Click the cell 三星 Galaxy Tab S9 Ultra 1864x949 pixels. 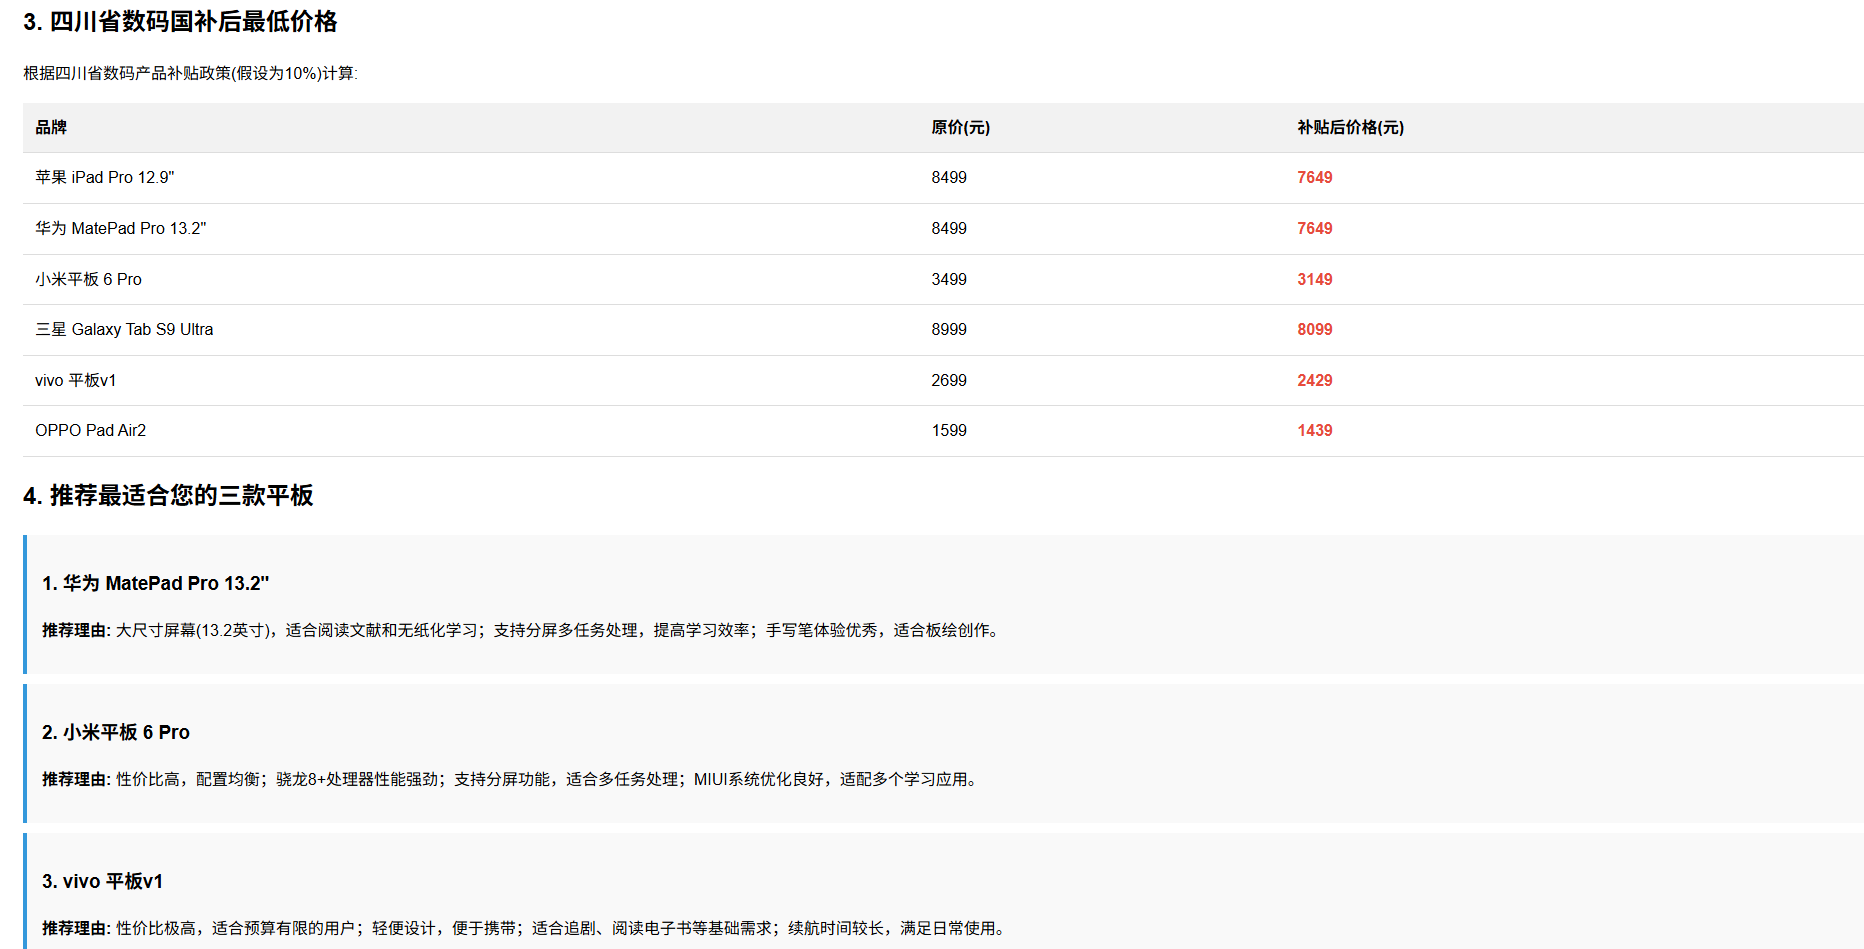(x=124, y=329)
